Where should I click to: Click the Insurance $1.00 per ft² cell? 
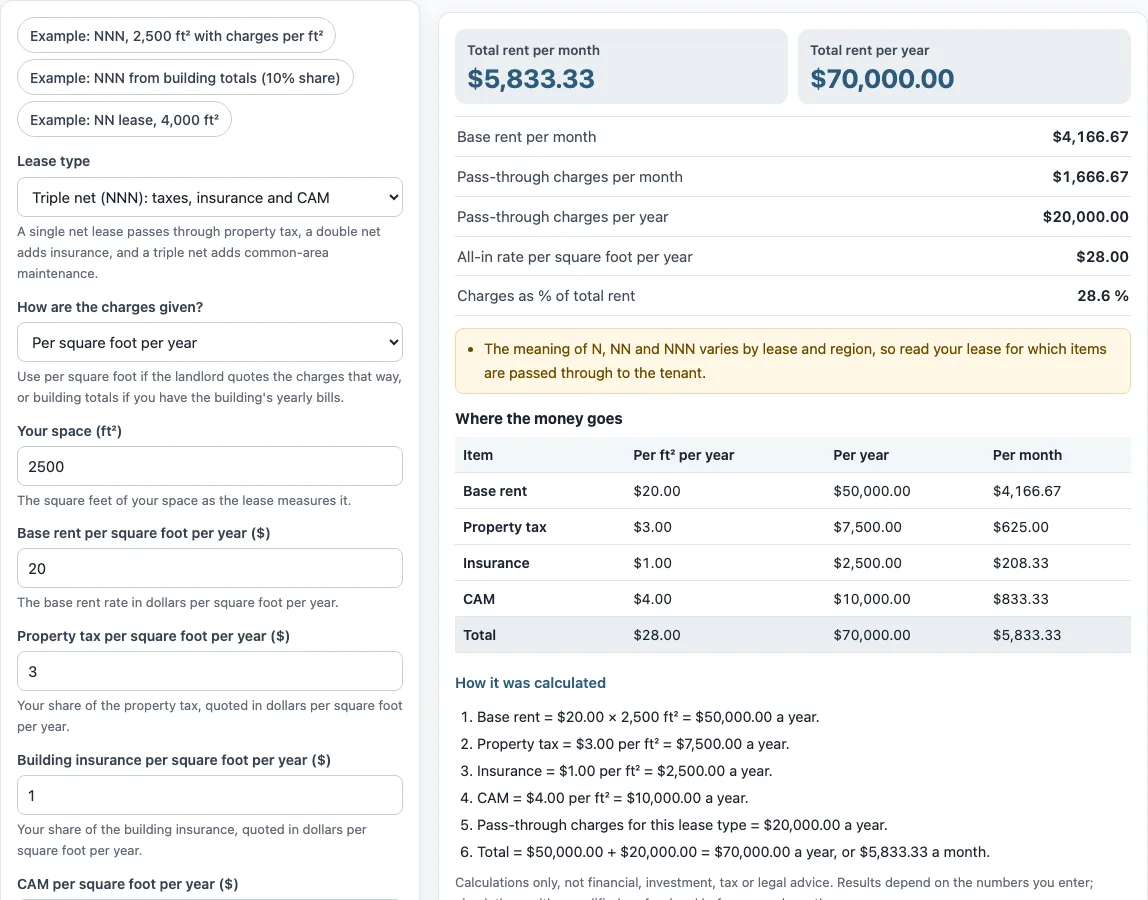point(652,562)
